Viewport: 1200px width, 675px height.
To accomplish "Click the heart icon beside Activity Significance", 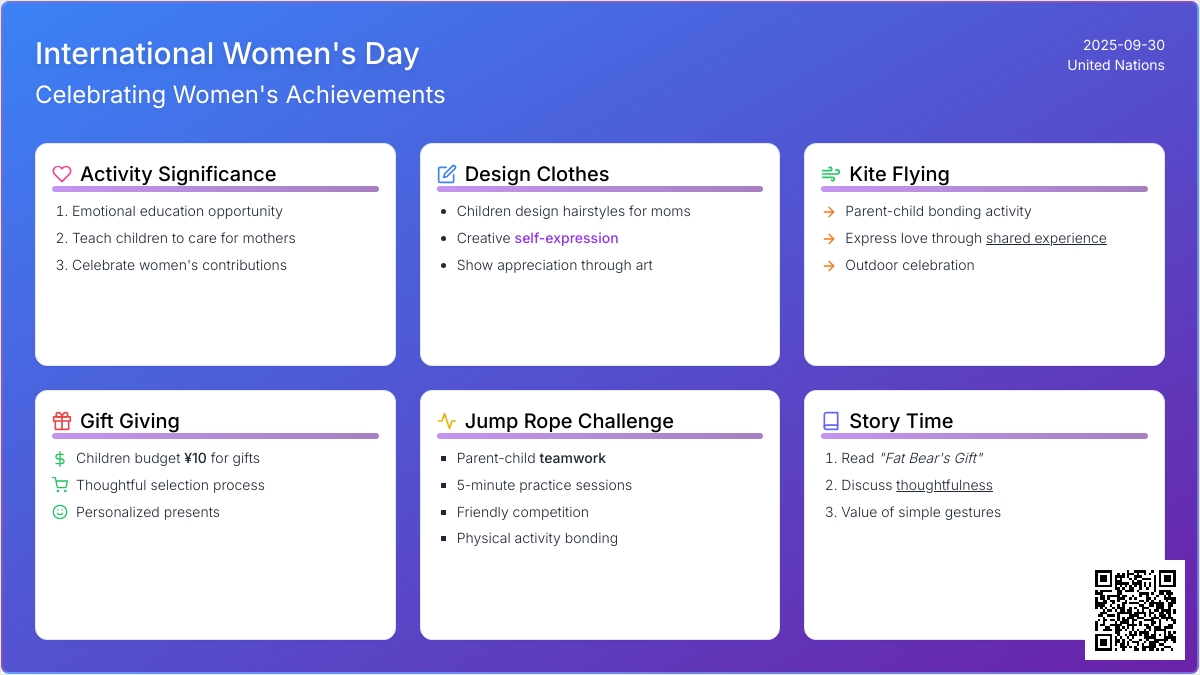I will 62,174.
